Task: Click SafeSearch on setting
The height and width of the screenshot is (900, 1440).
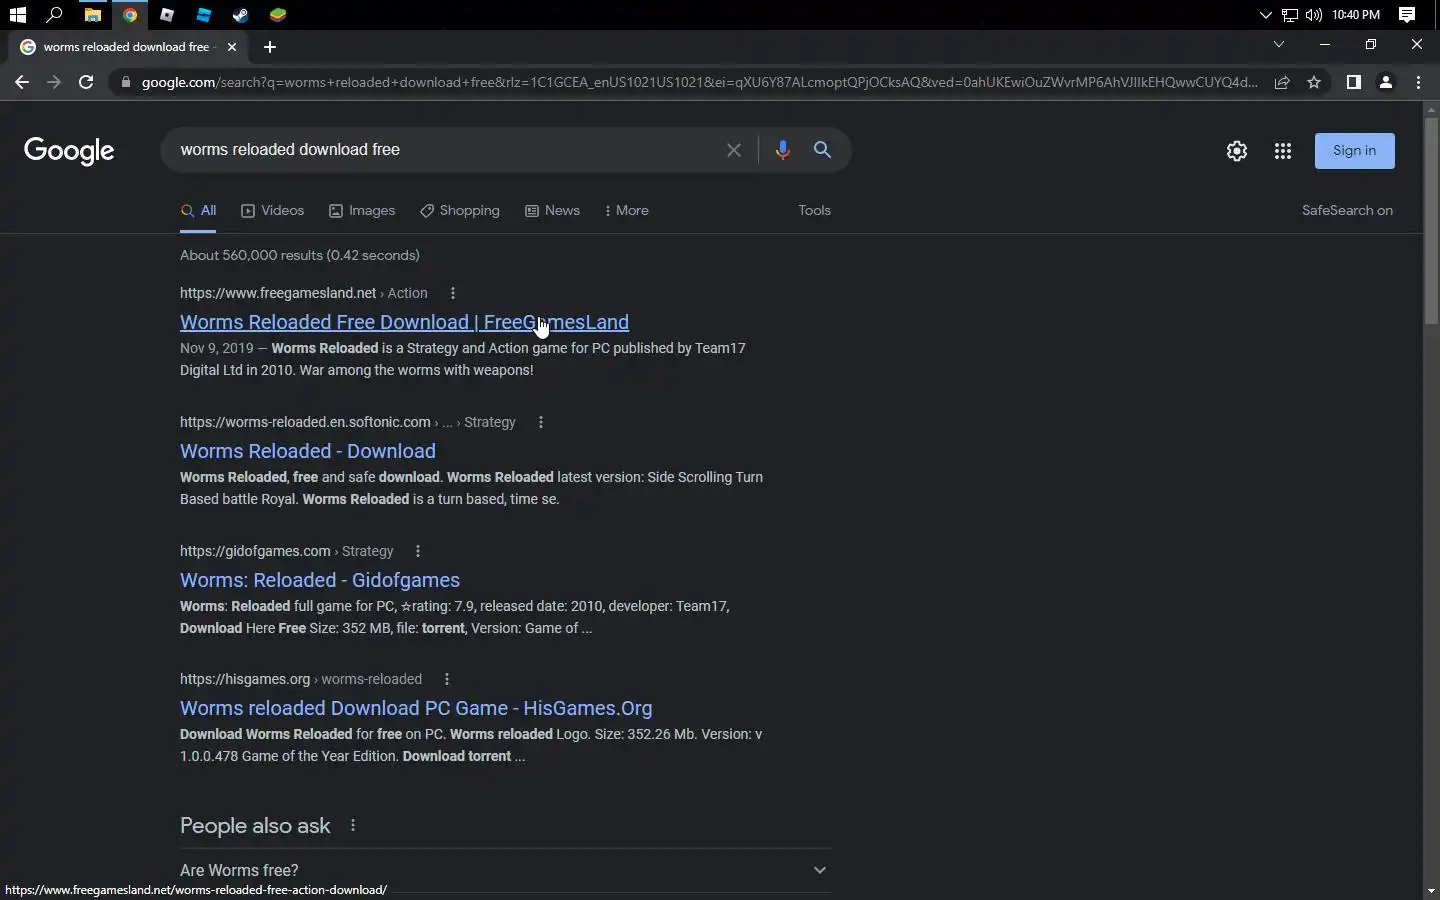Action: pyautogui.click(x=1347, y=211)
